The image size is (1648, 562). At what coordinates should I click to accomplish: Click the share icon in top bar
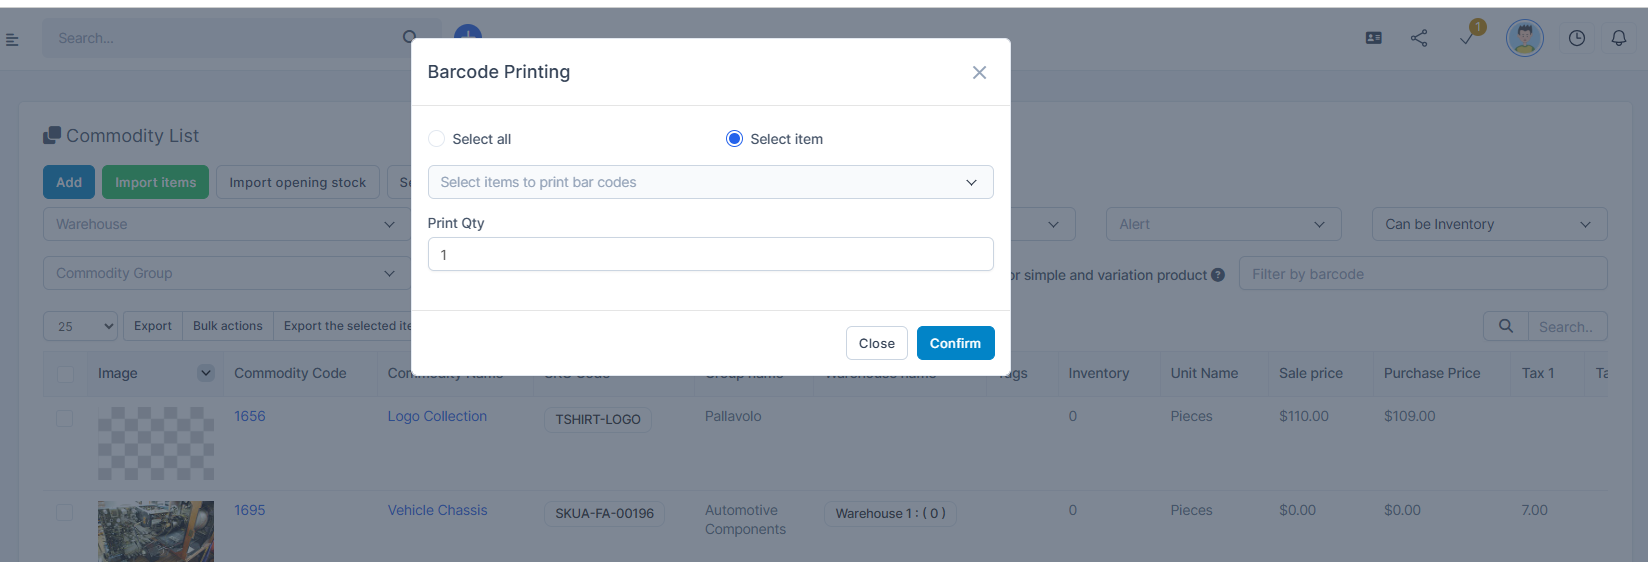[x=1419, y=38]
